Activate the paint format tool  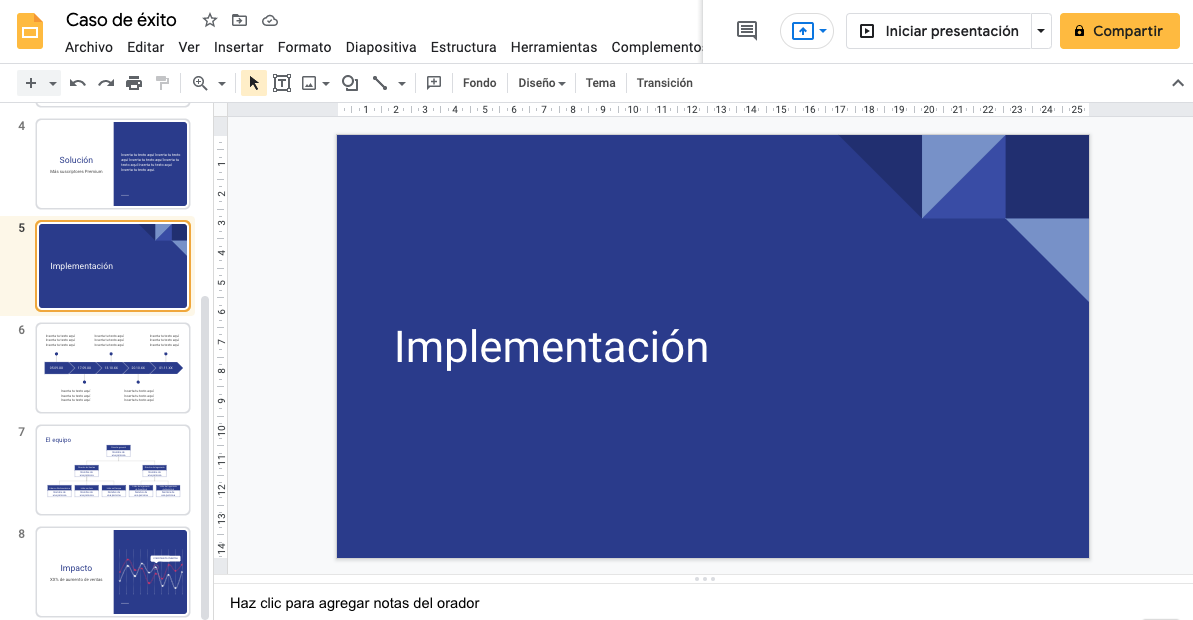click(162, 83)
